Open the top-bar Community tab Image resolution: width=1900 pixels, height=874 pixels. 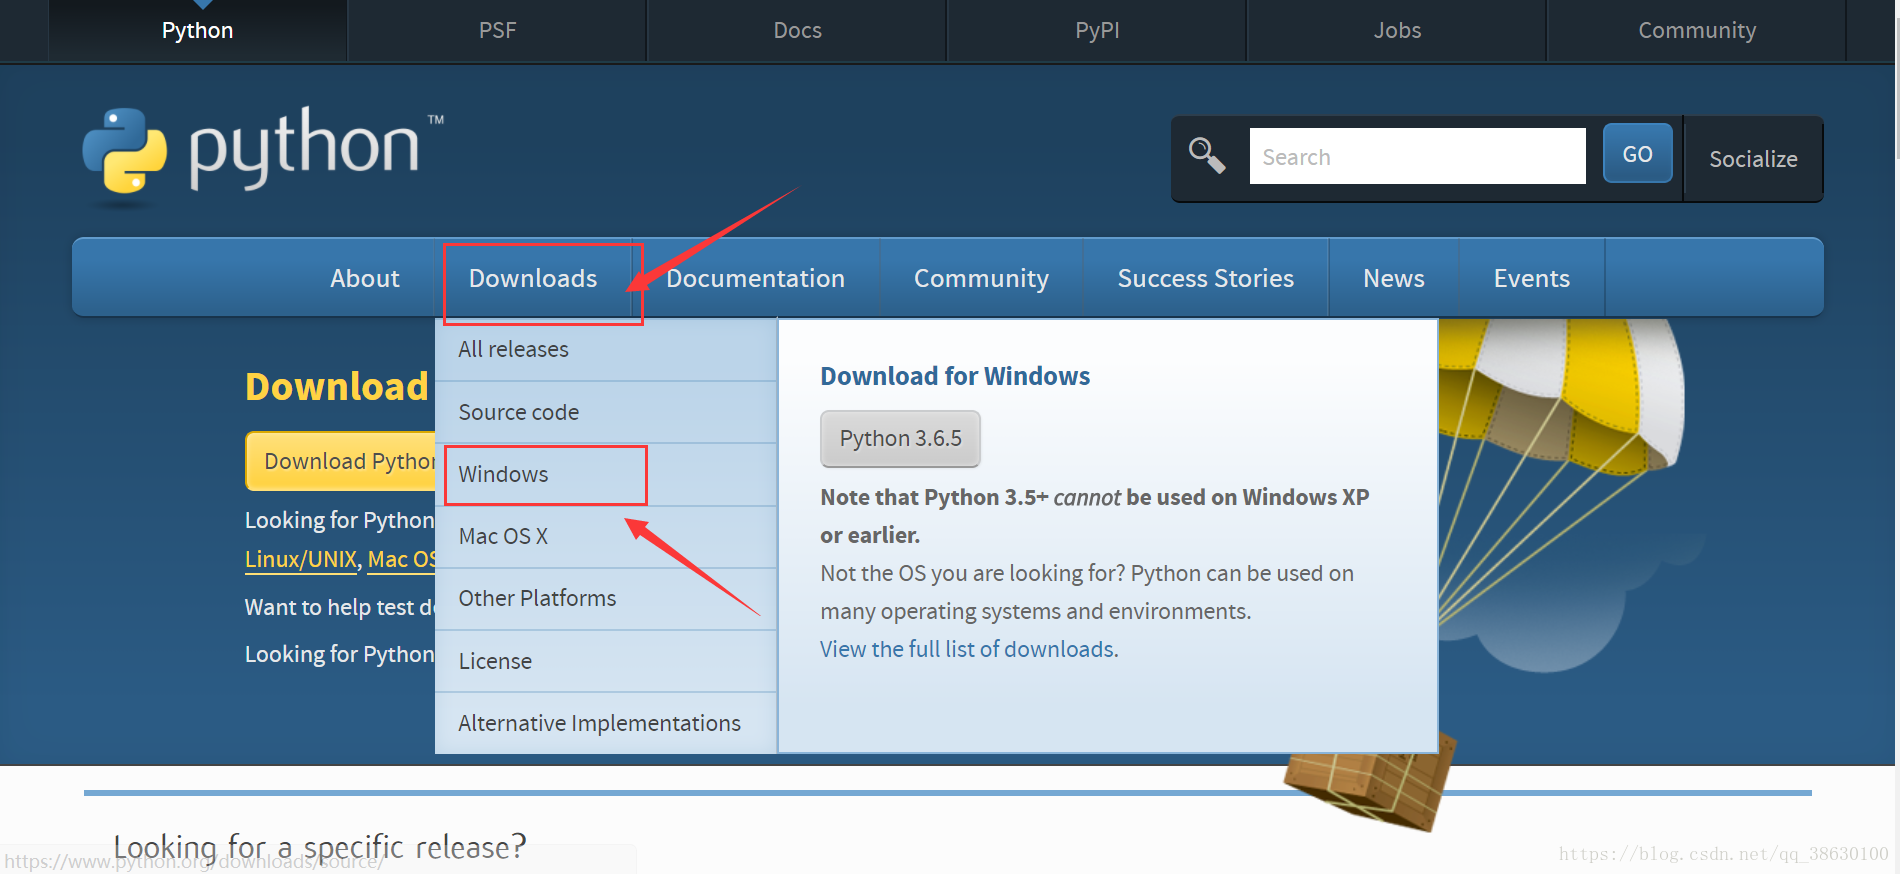click(1697, 31)
